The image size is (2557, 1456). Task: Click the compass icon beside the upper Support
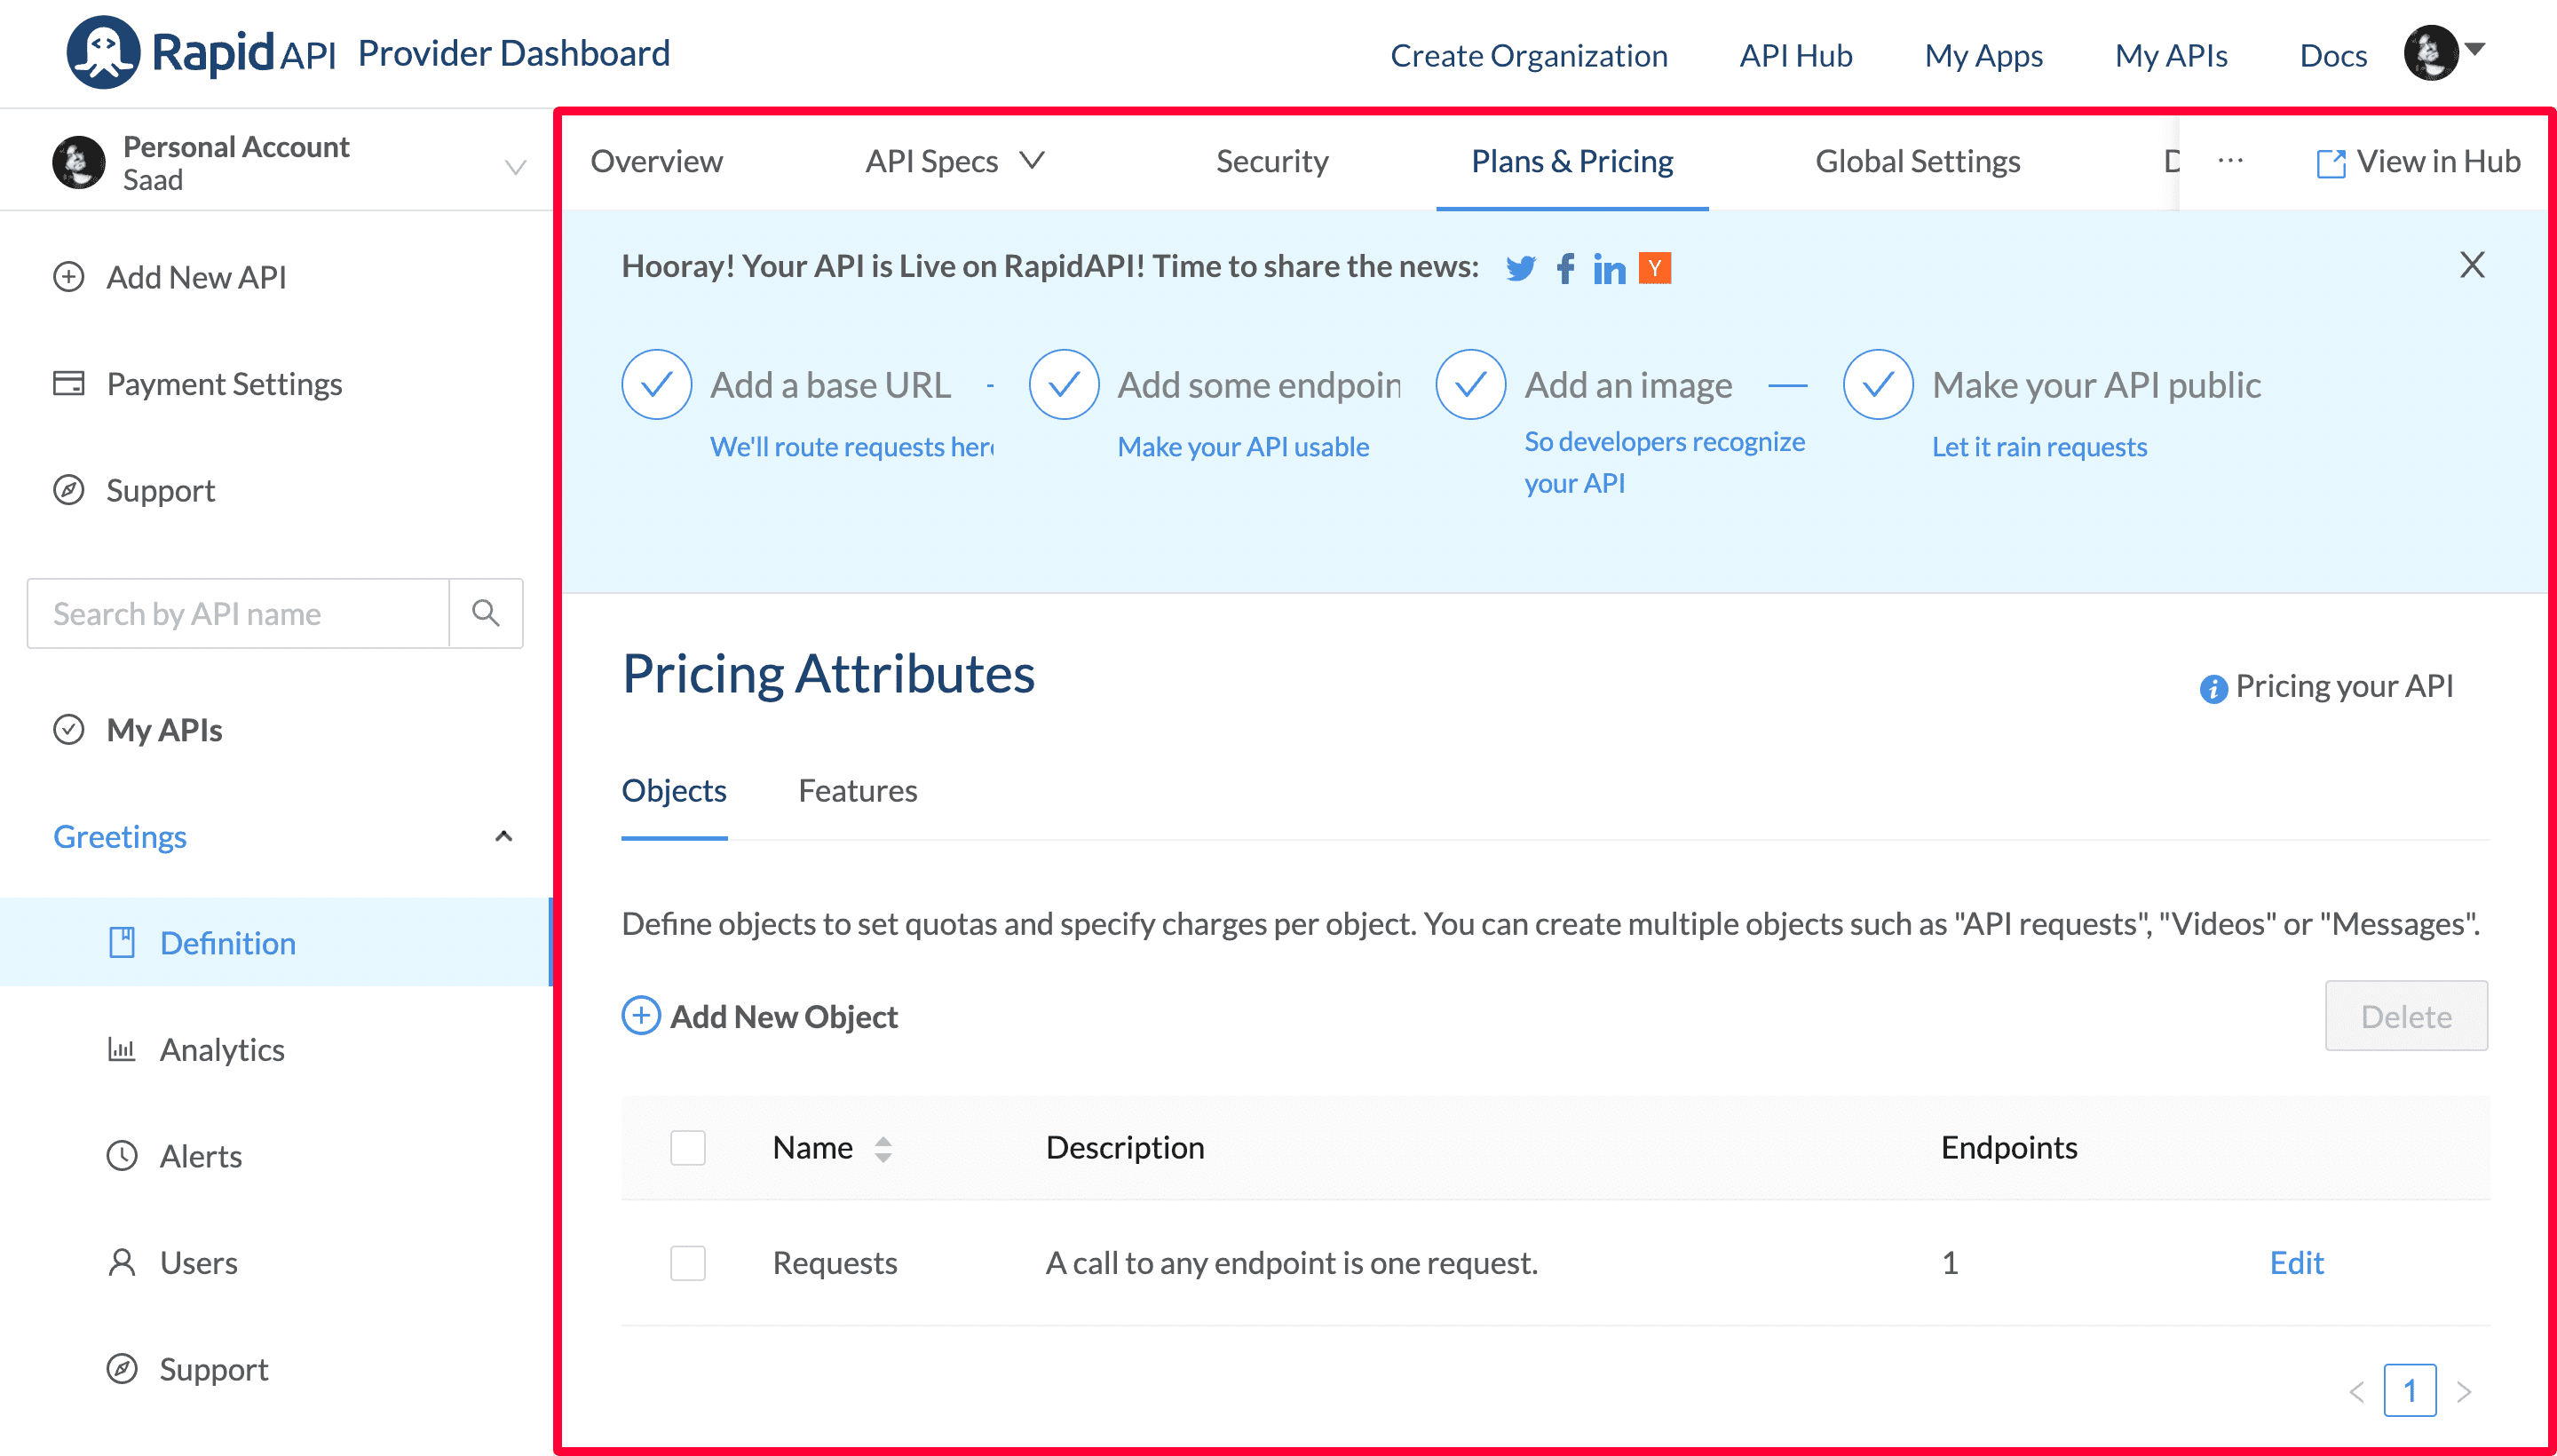68,490
